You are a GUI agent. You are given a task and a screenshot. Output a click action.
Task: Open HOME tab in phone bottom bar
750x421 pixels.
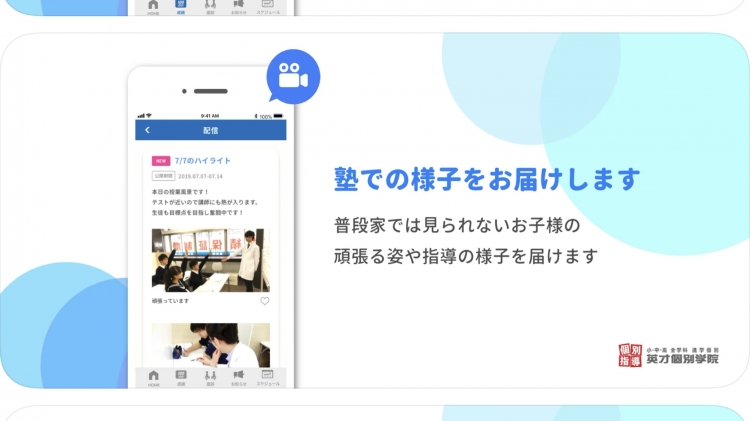tap(153, 377)
